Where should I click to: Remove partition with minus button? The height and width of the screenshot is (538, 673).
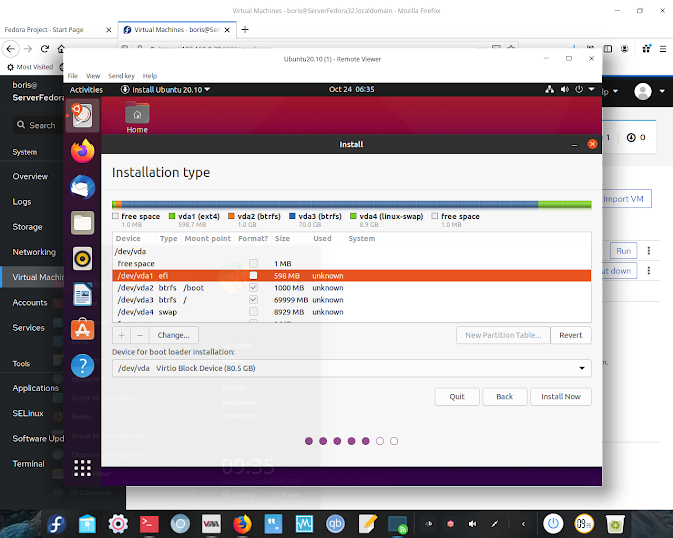coord(140,335)
